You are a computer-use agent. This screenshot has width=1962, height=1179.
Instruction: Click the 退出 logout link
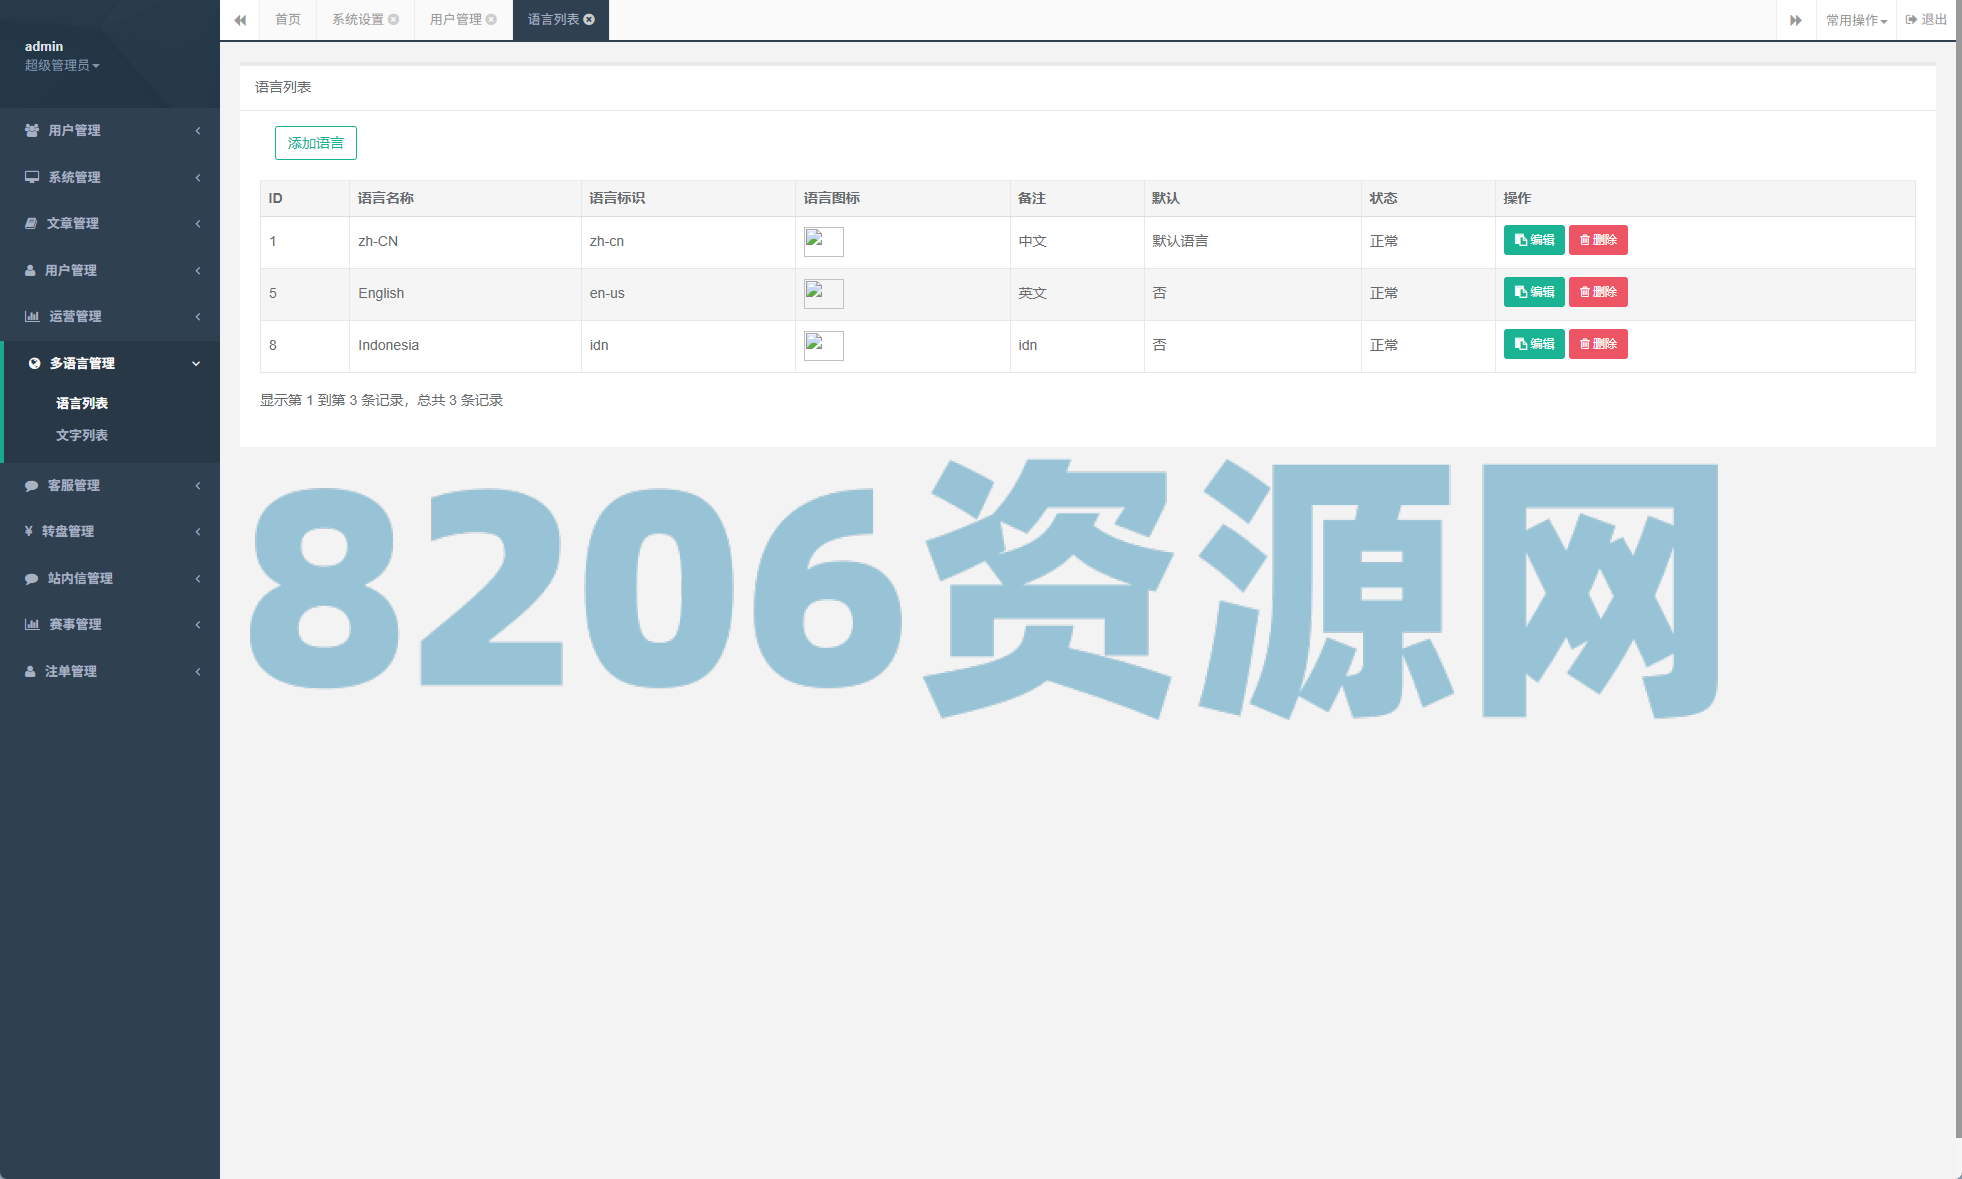[x=1926, y=19]
